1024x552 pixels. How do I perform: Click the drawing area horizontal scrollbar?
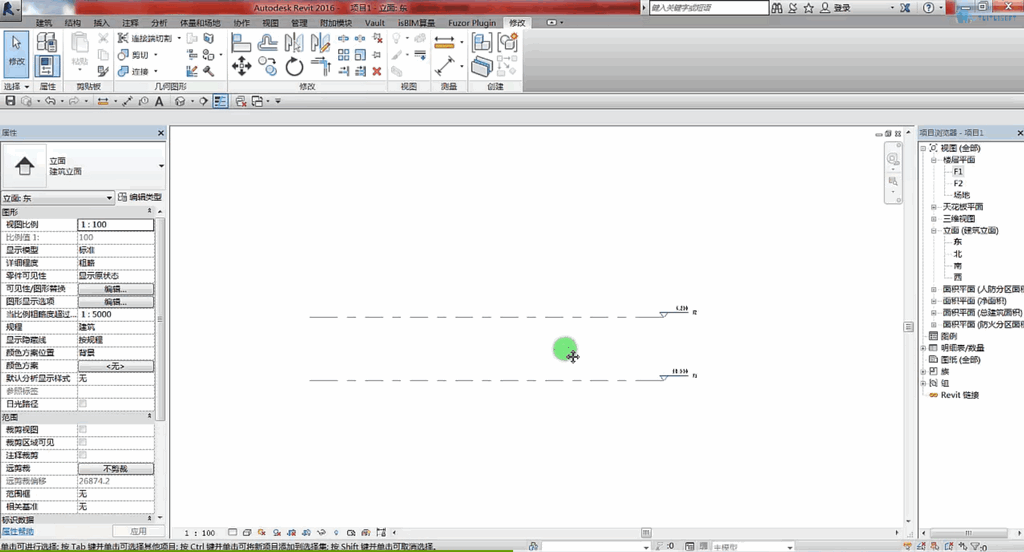click(646, 532)
